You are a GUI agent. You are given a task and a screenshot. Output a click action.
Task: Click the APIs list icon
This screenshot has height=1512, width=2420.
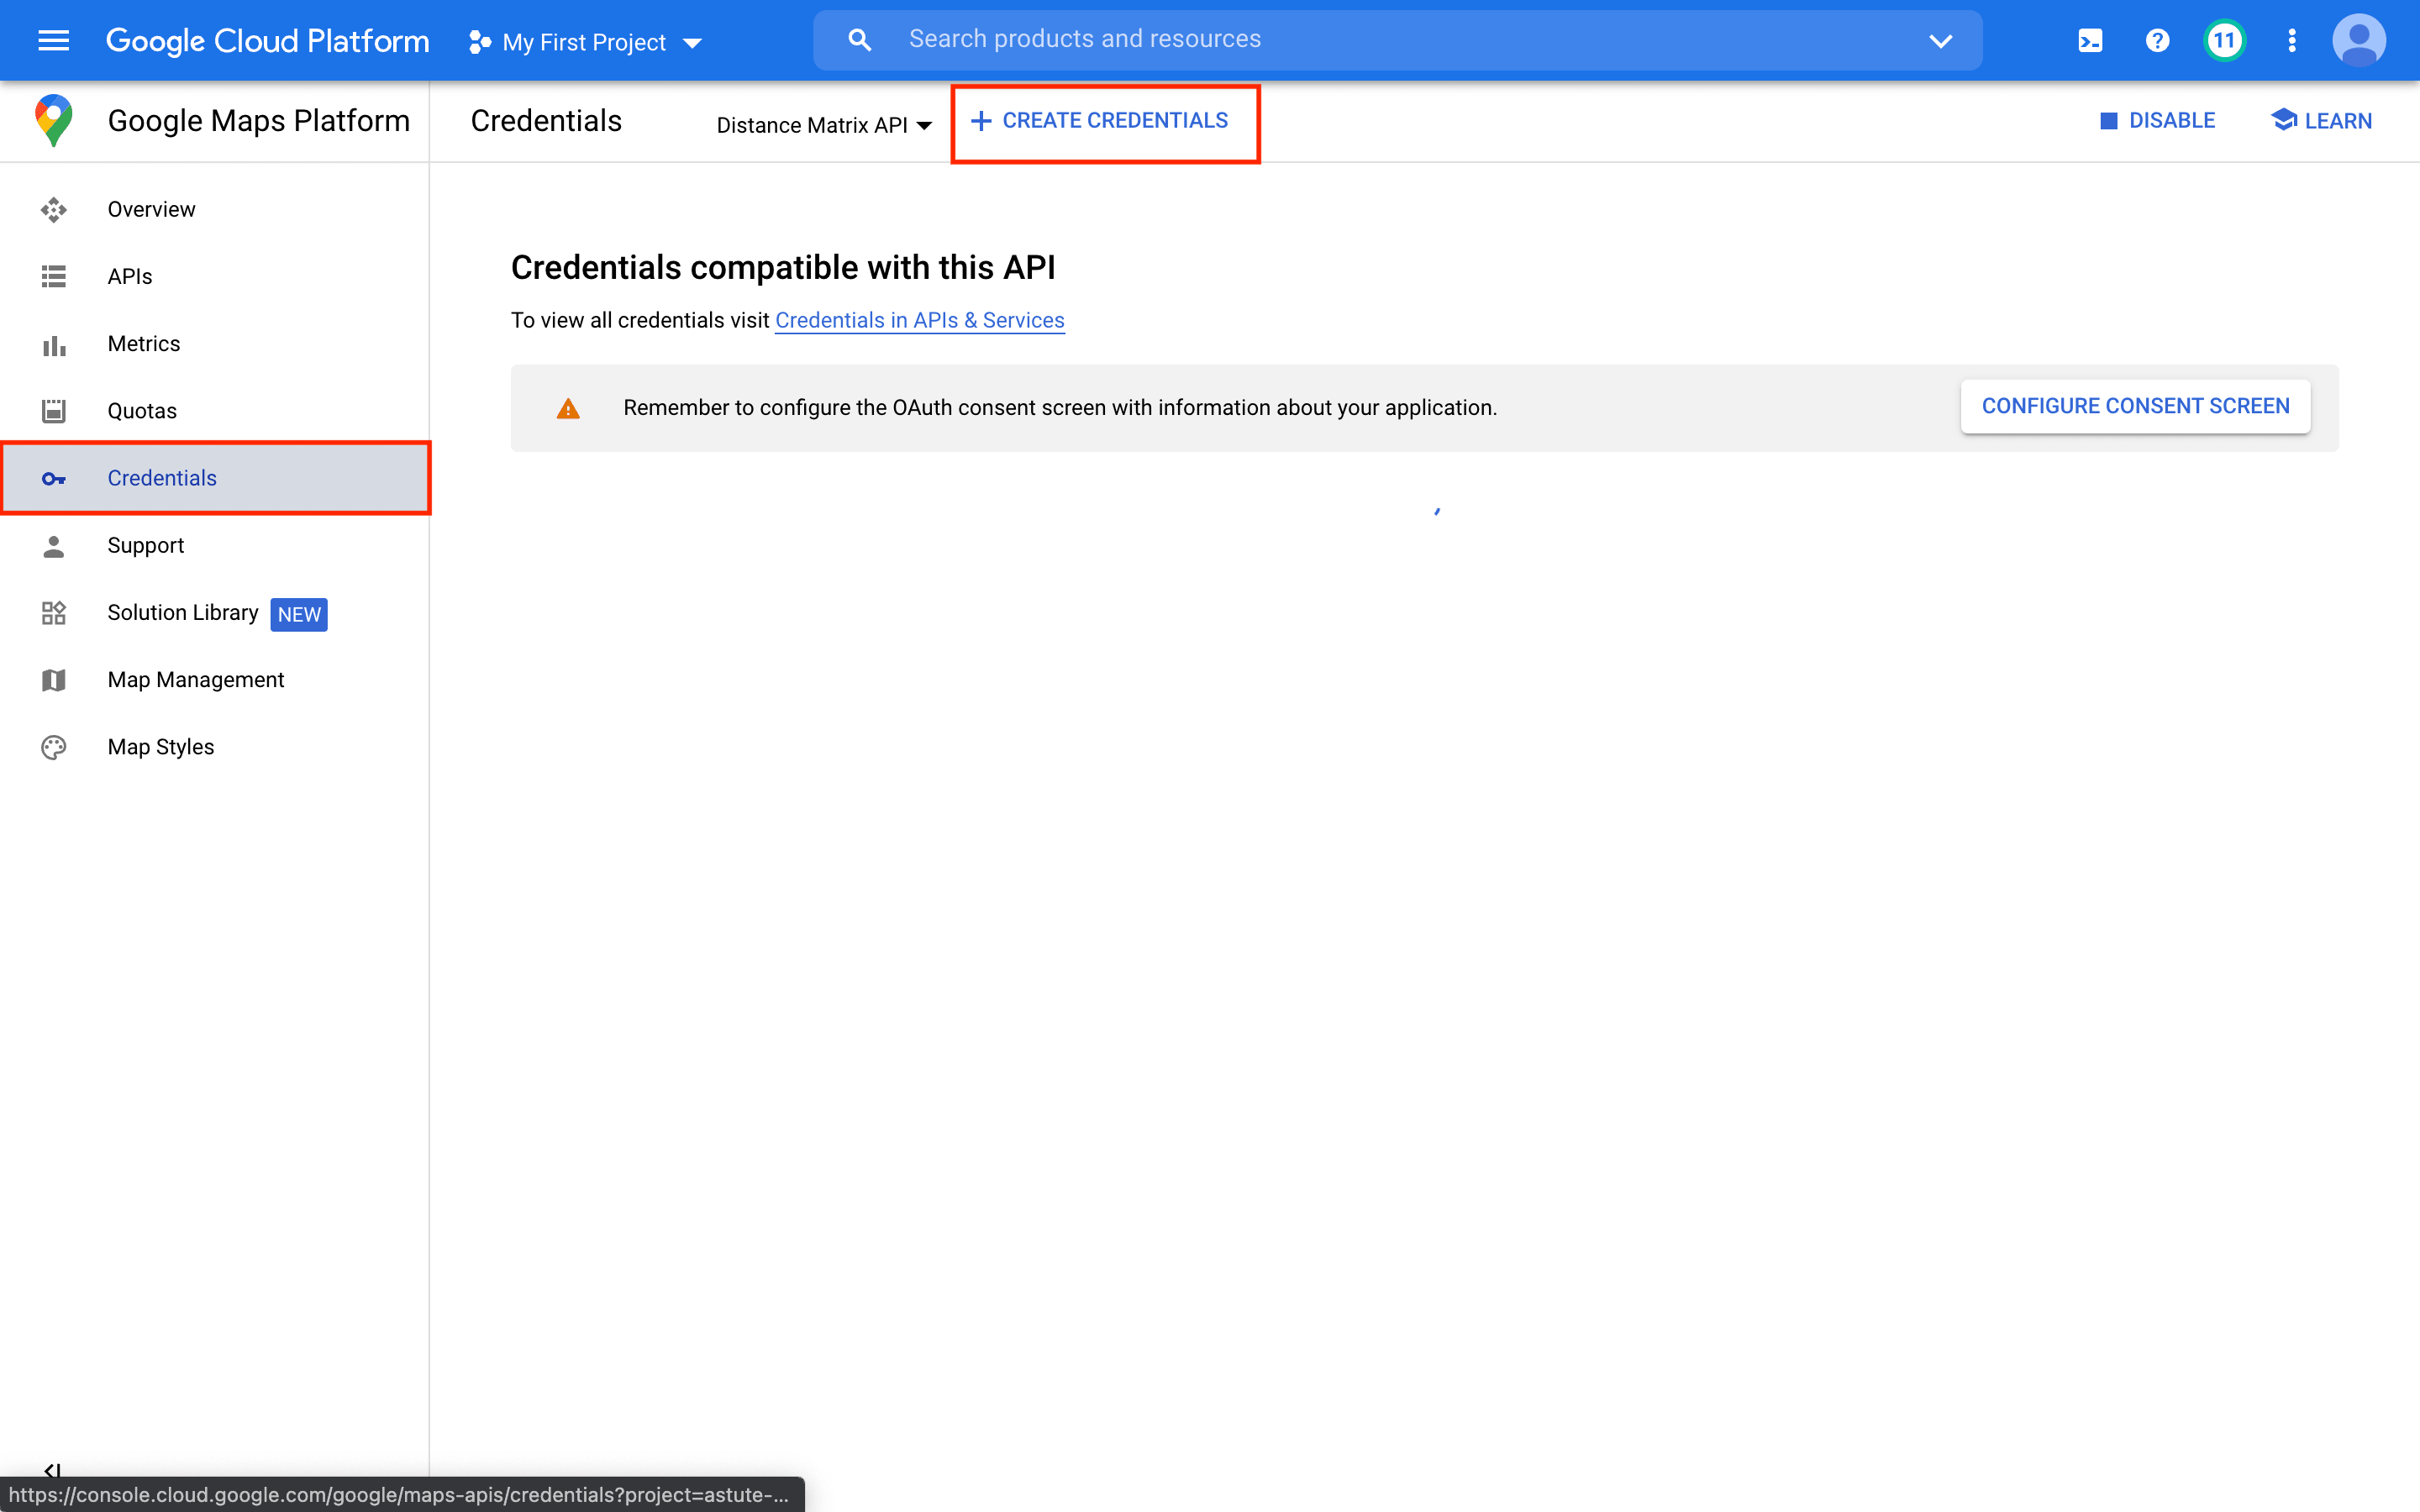coord(54,276)
